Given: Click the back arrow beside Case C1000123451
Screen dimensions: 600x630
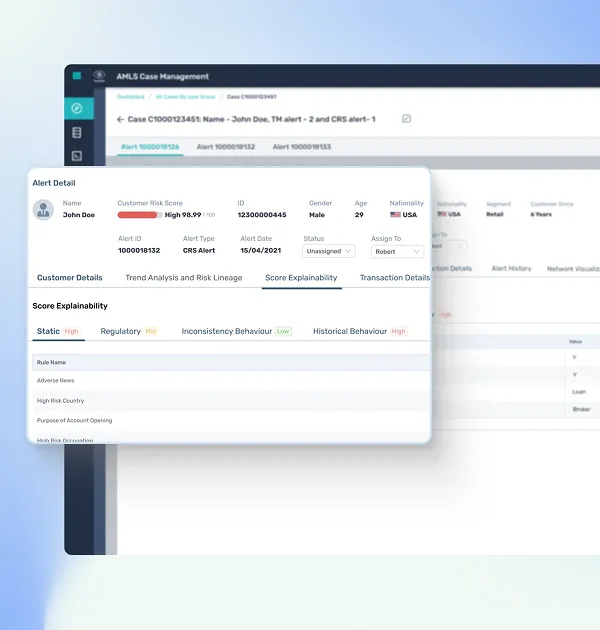Looking at the screenshot, I should click(x=120, y=119).
